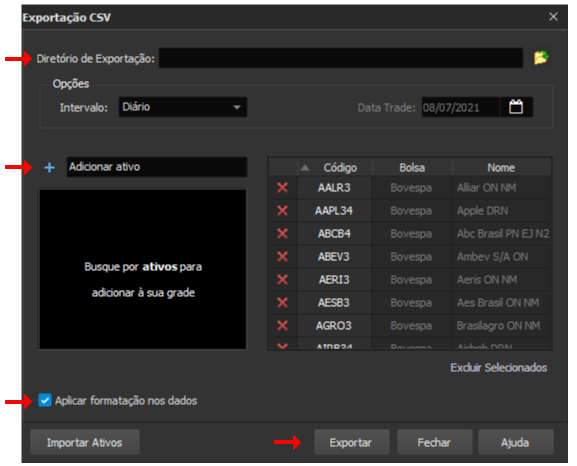
Task: Click Bovespa cell in AALR3 row
Action: pos(412,188)
